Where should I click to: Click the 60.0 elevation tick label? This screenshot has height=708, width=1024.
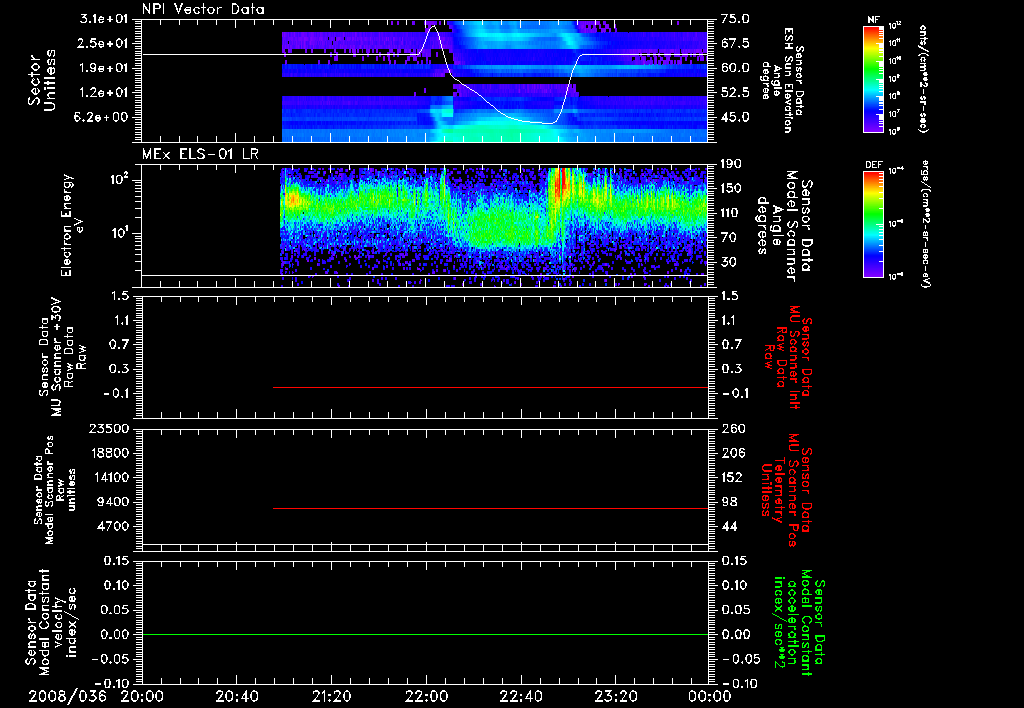[x=735, y=68]
